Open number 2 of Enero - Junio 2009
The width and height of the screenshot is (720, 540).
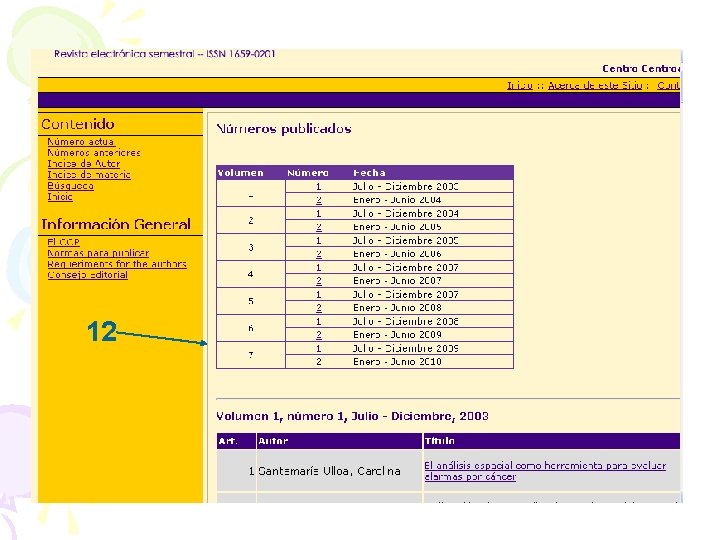click(x=319, y=335)
